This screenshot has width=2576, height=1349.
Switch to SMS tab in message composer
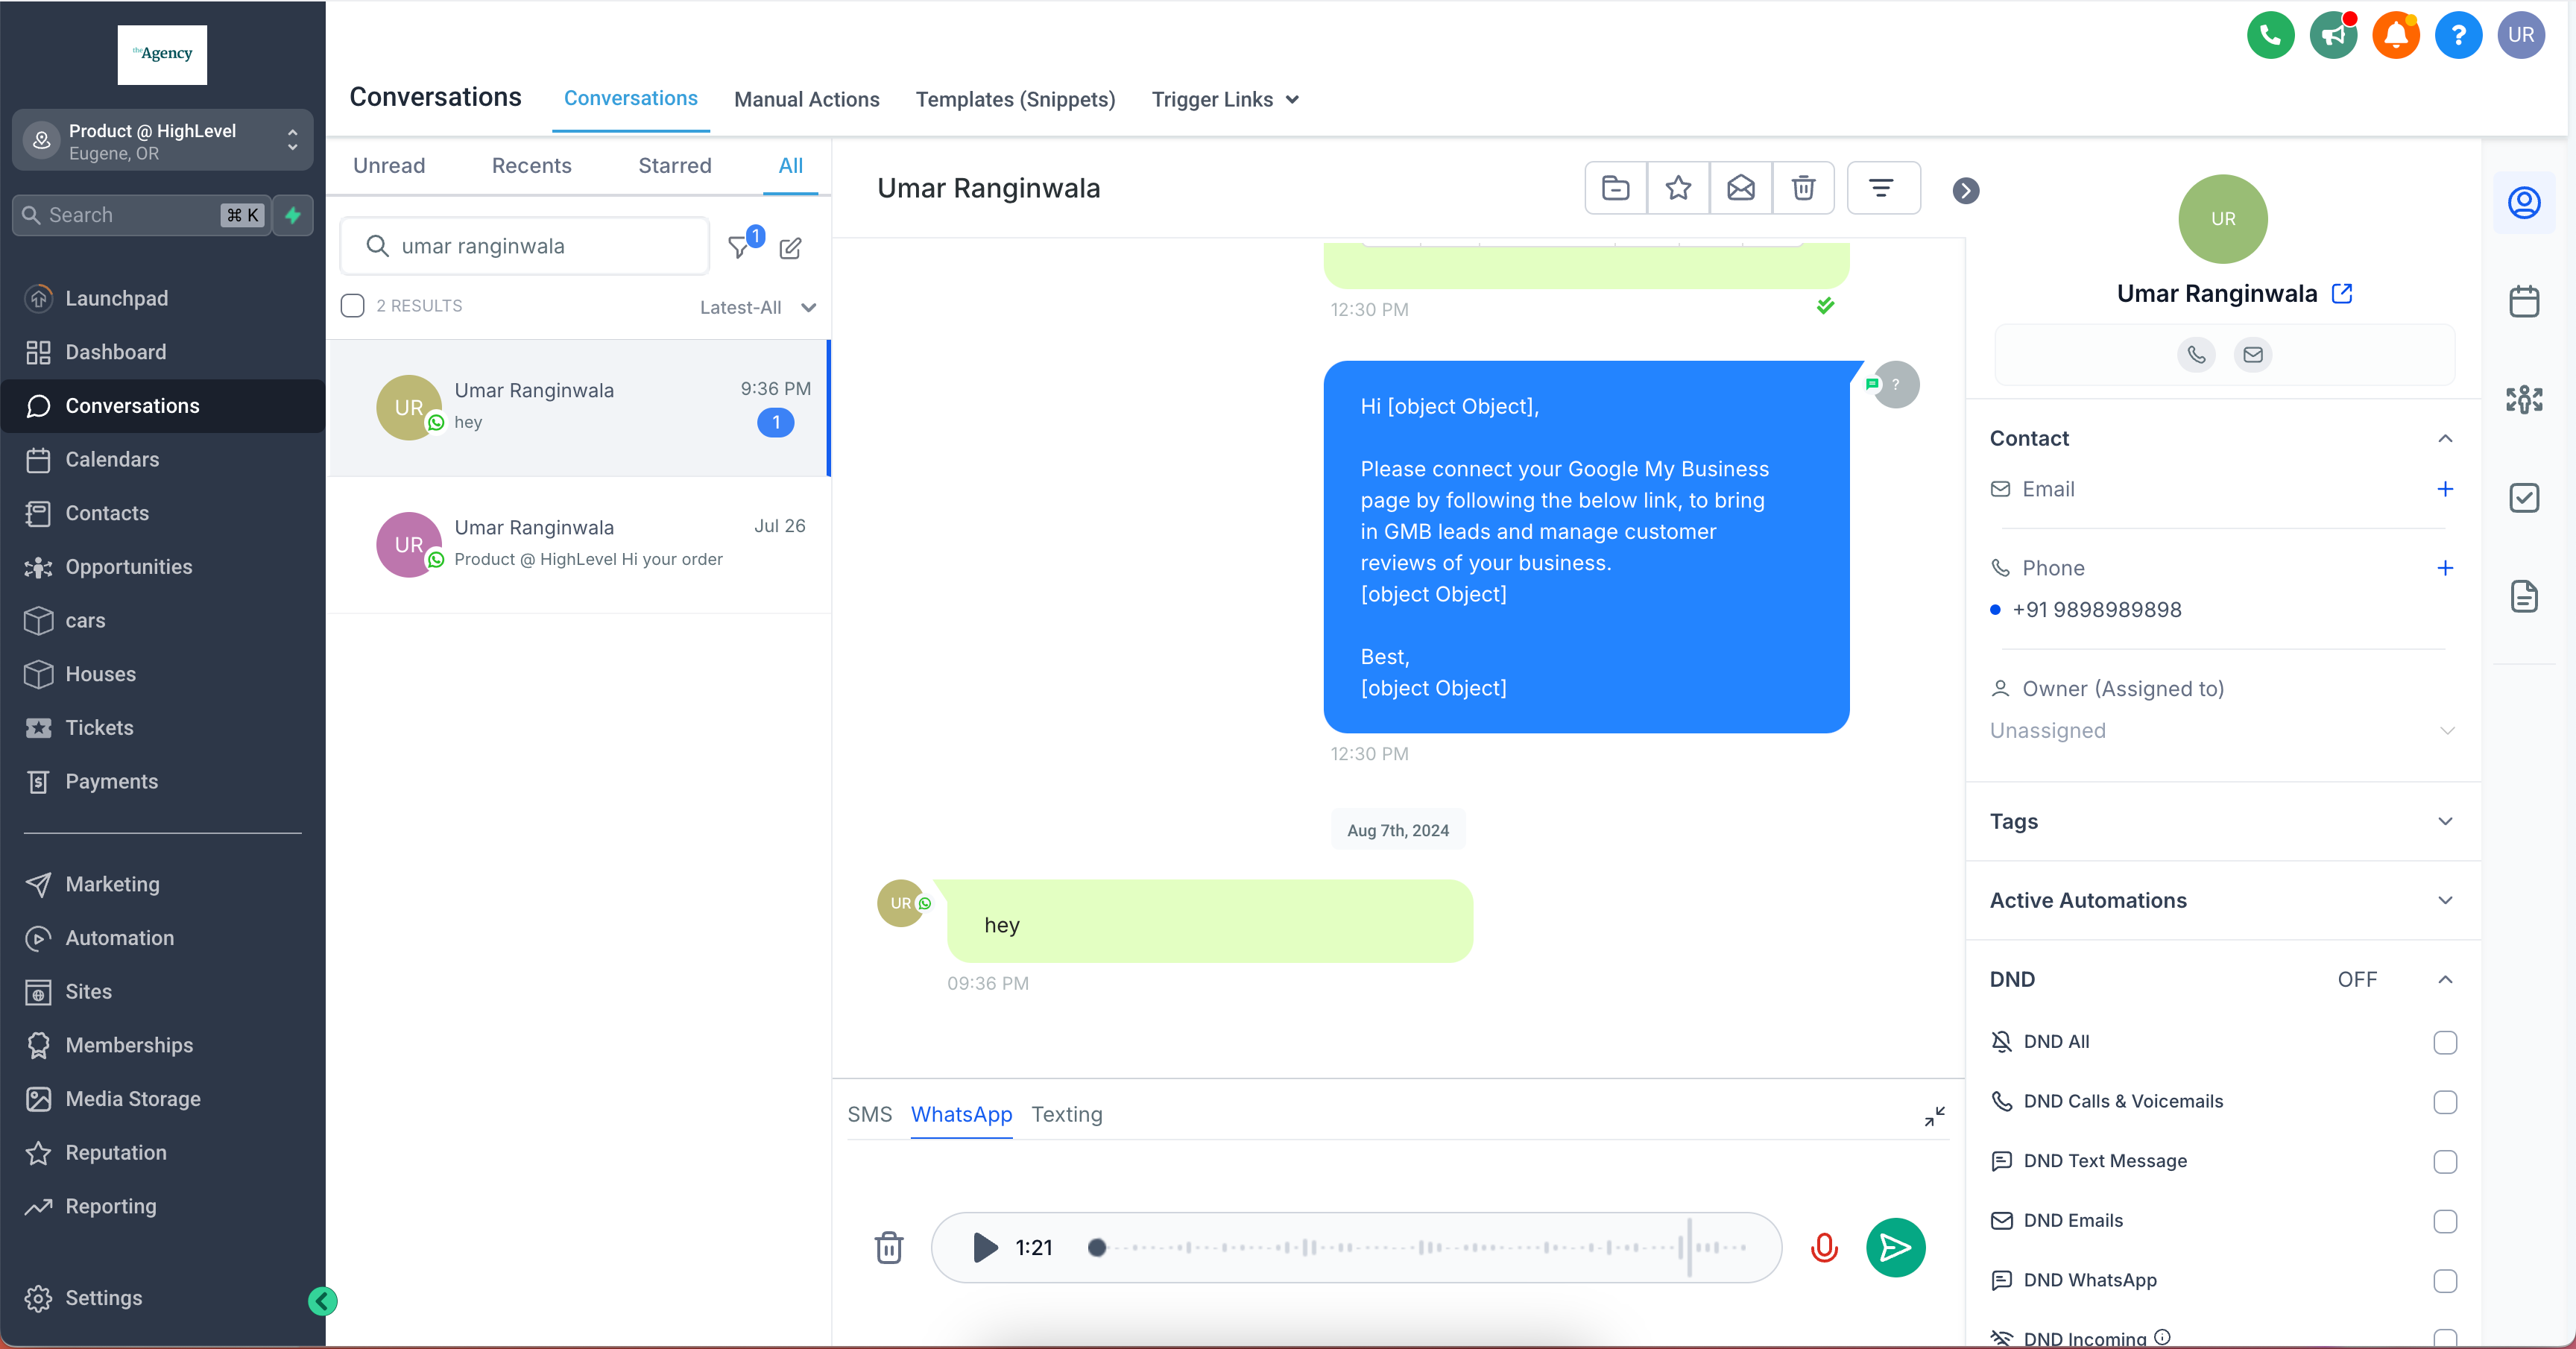869,1114
